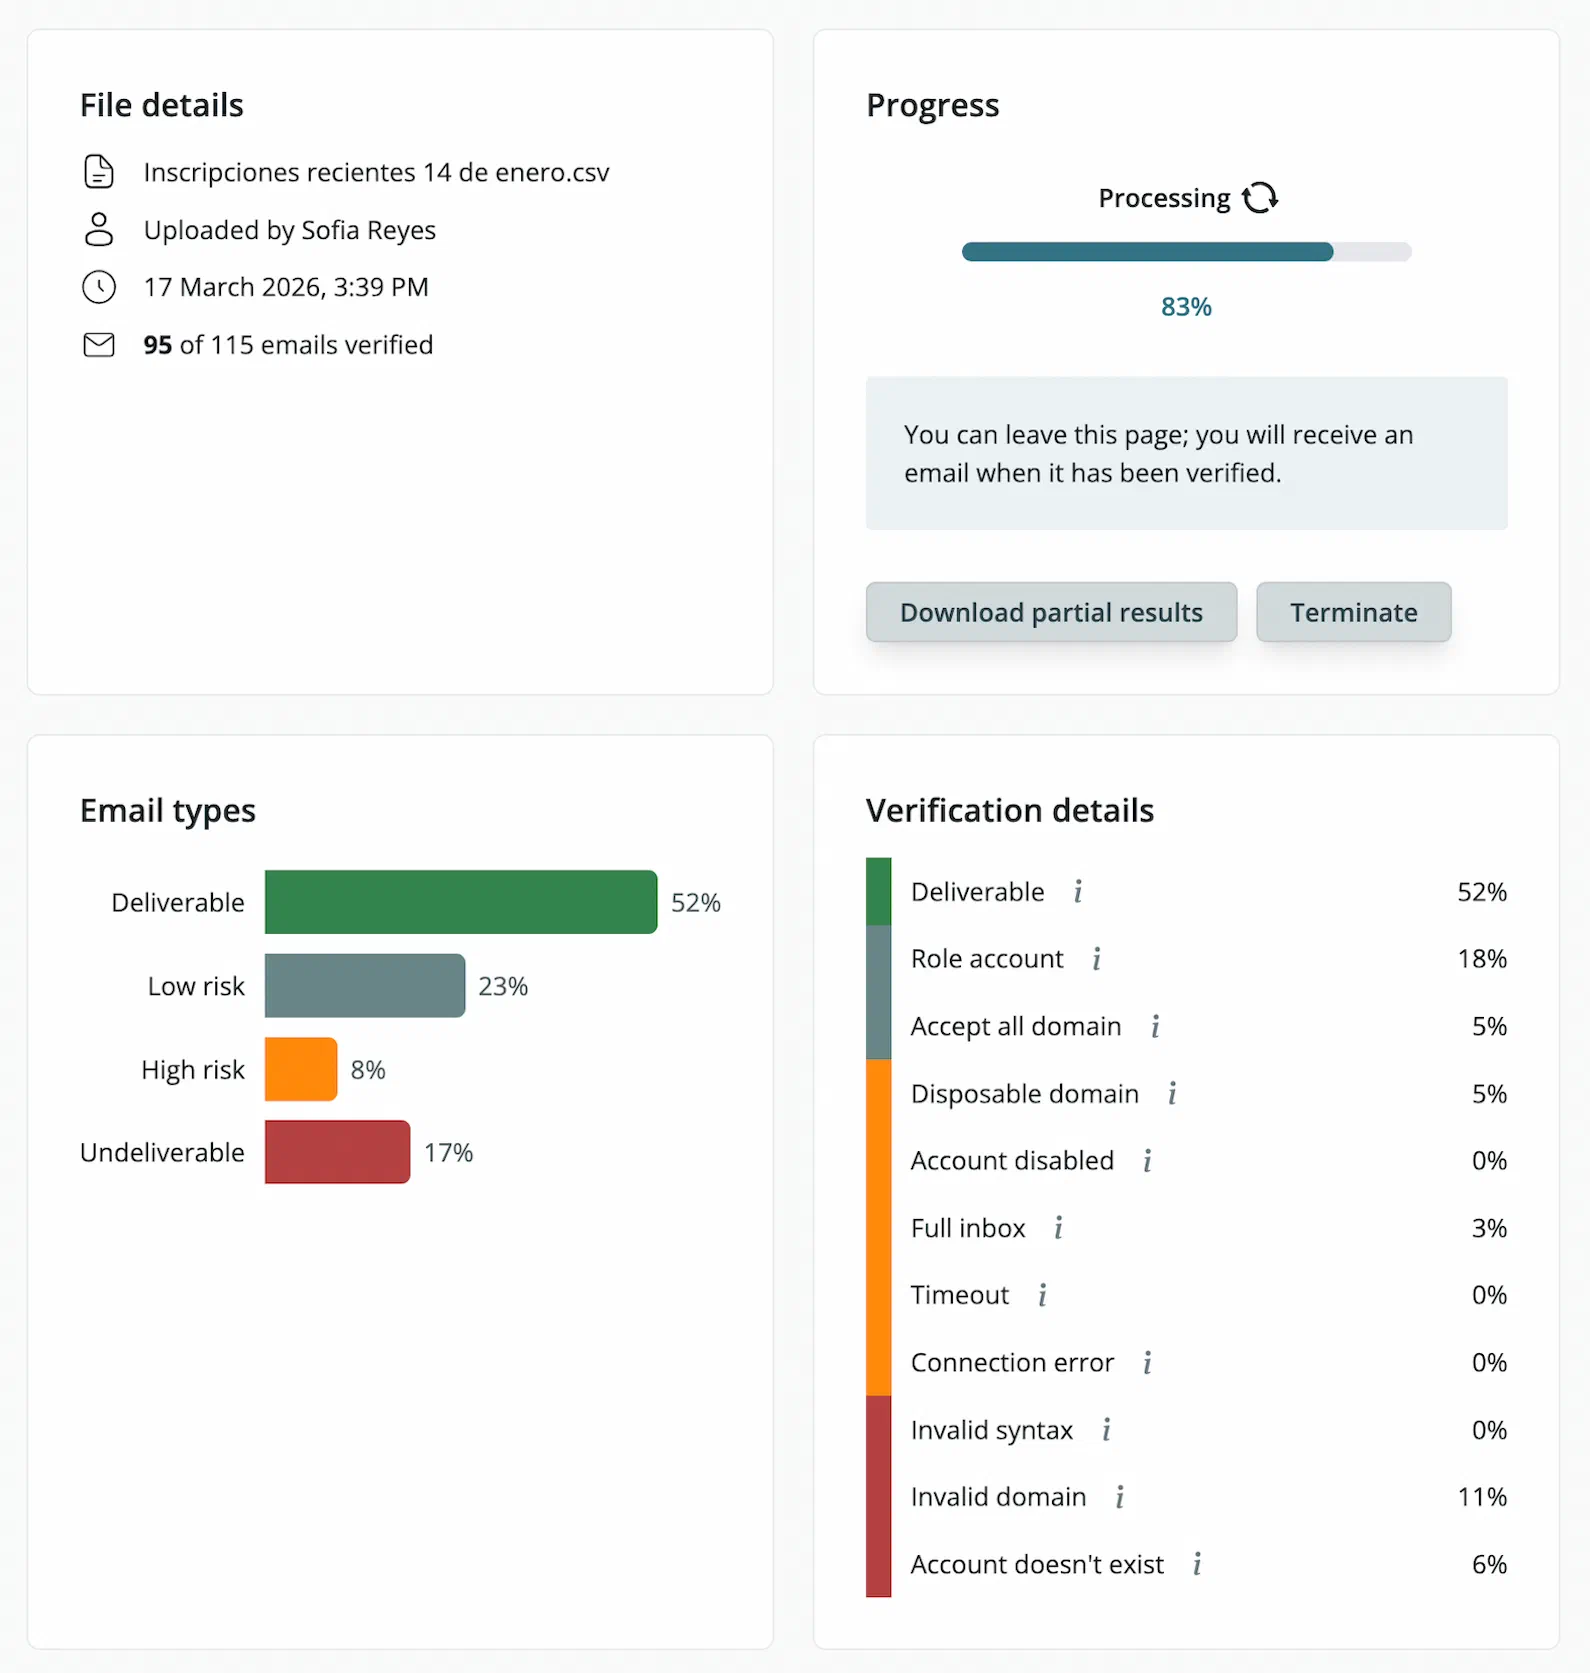Click the Download partial results button
This screenshot has height=1673, width=1590.
[x=1050, y=612]
